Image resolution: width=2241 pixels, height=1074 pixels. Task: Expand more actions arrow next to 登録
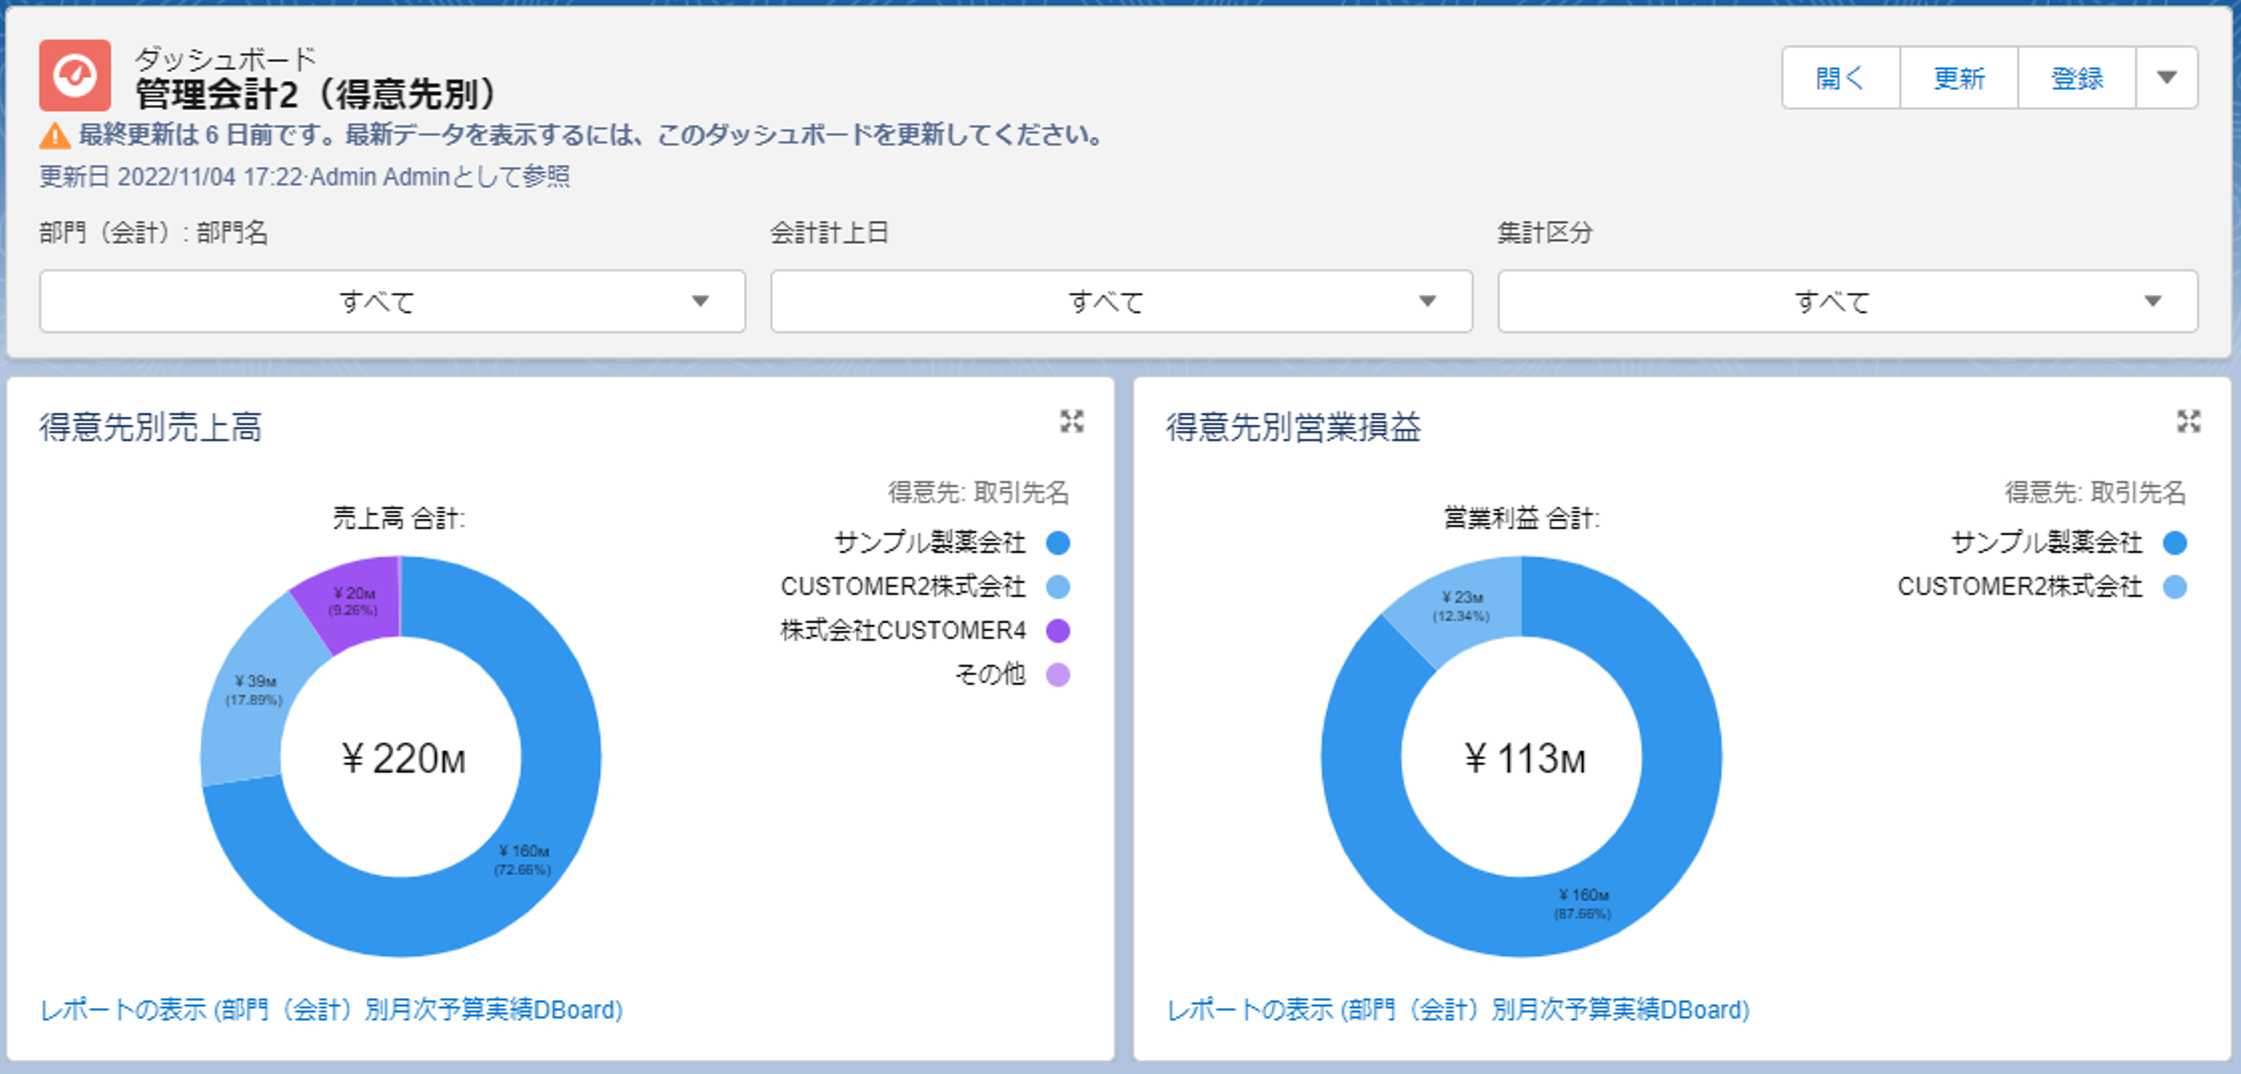[2166, 78]
